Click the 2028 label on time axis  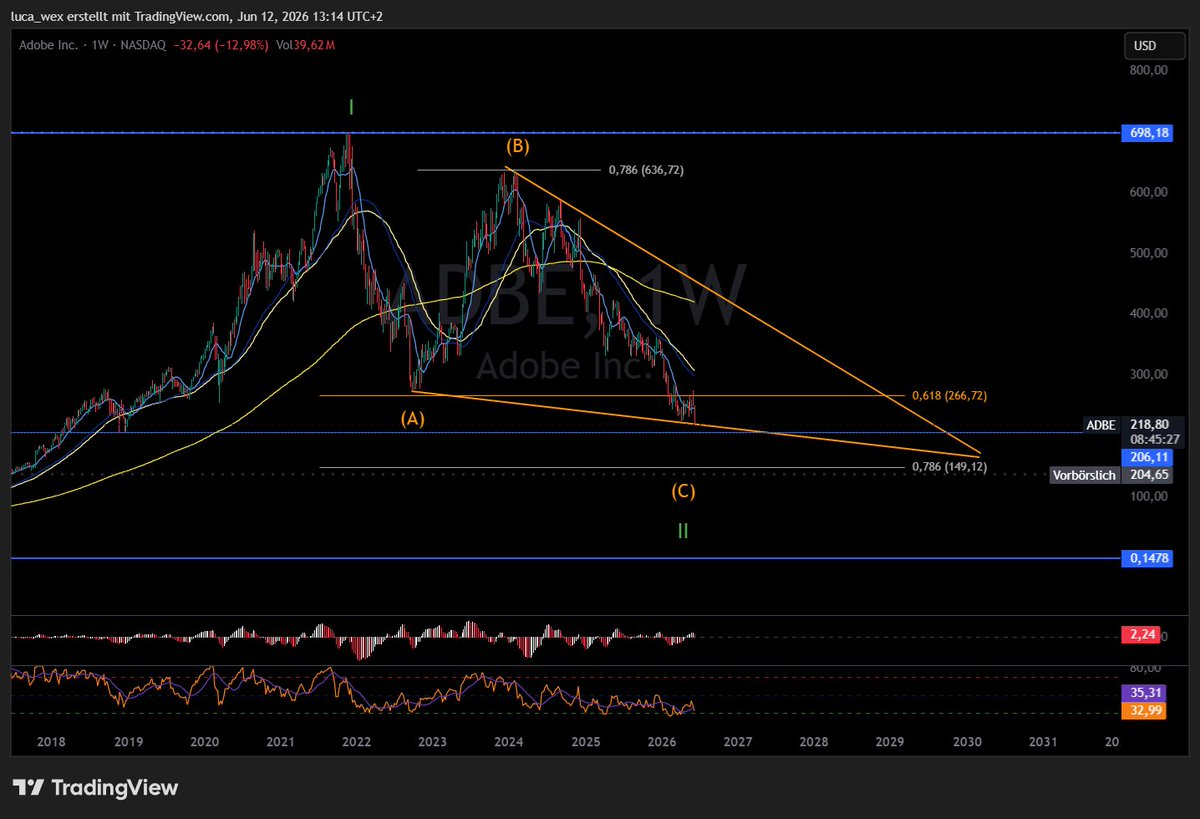click(x=813, y=742)
